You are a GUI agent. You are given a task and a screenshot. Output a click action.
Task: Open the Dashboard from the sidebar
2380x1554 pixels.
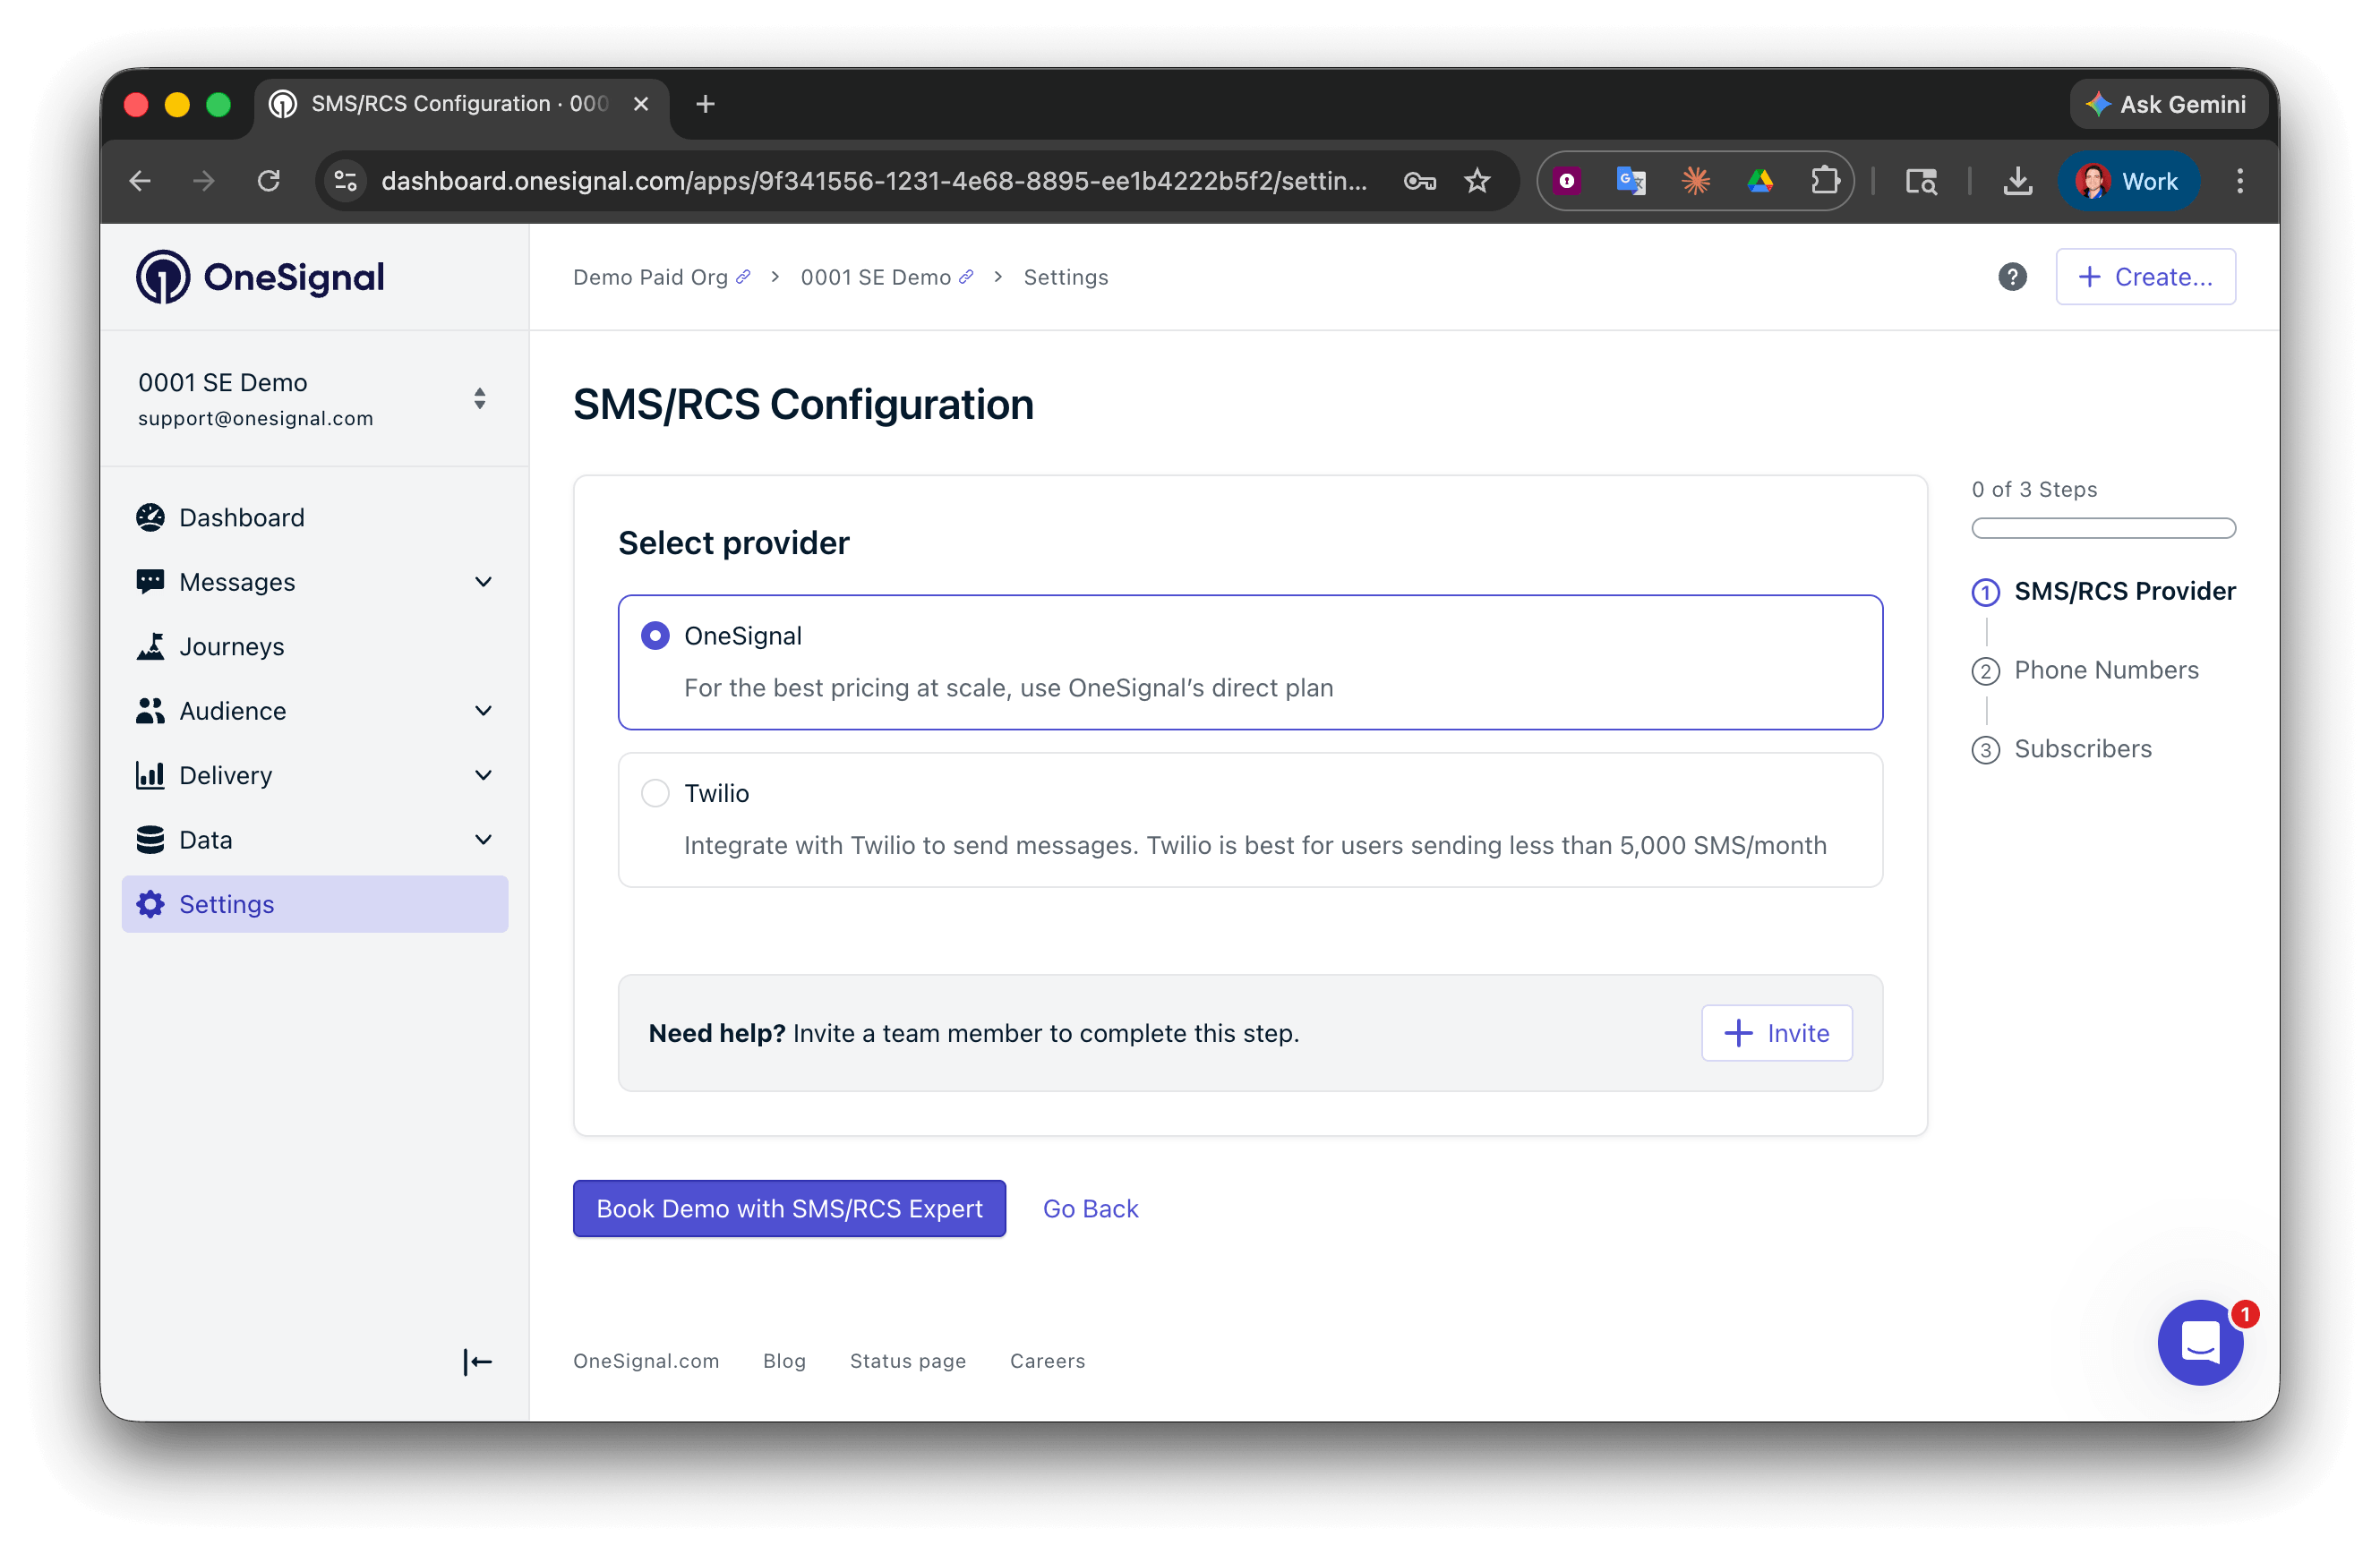coord(241,517)
